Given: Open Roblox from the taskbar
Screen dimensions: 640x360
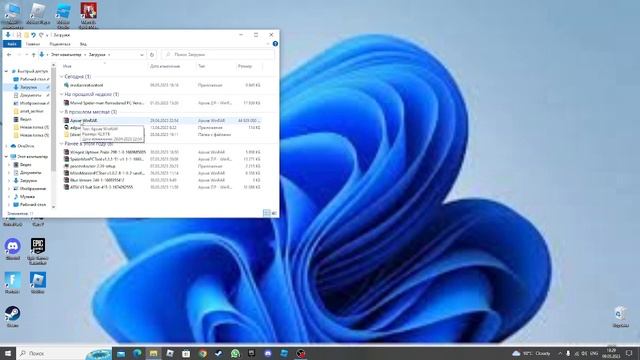Looking at the screenshot, I should tap(170, 353).
